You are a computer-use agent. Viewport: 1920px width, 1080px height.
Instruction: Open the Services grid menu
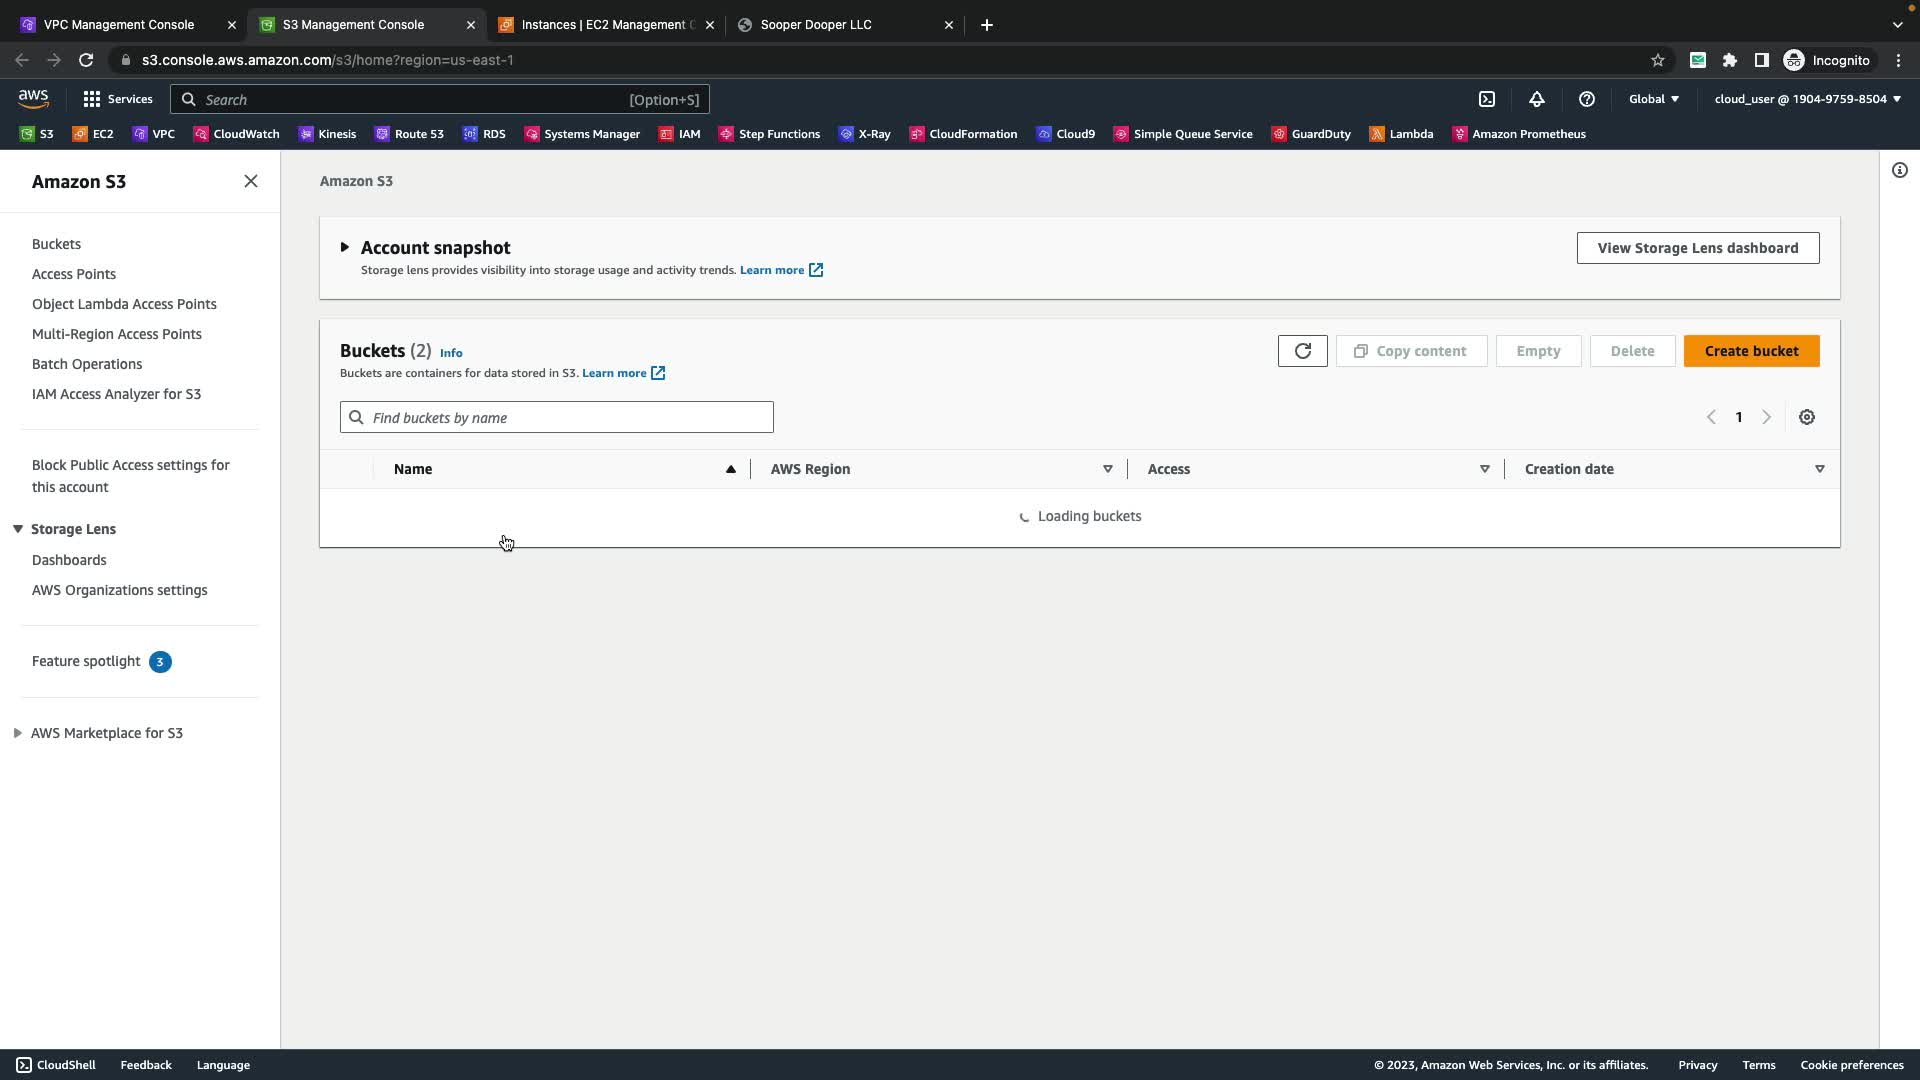coord(117,99)
